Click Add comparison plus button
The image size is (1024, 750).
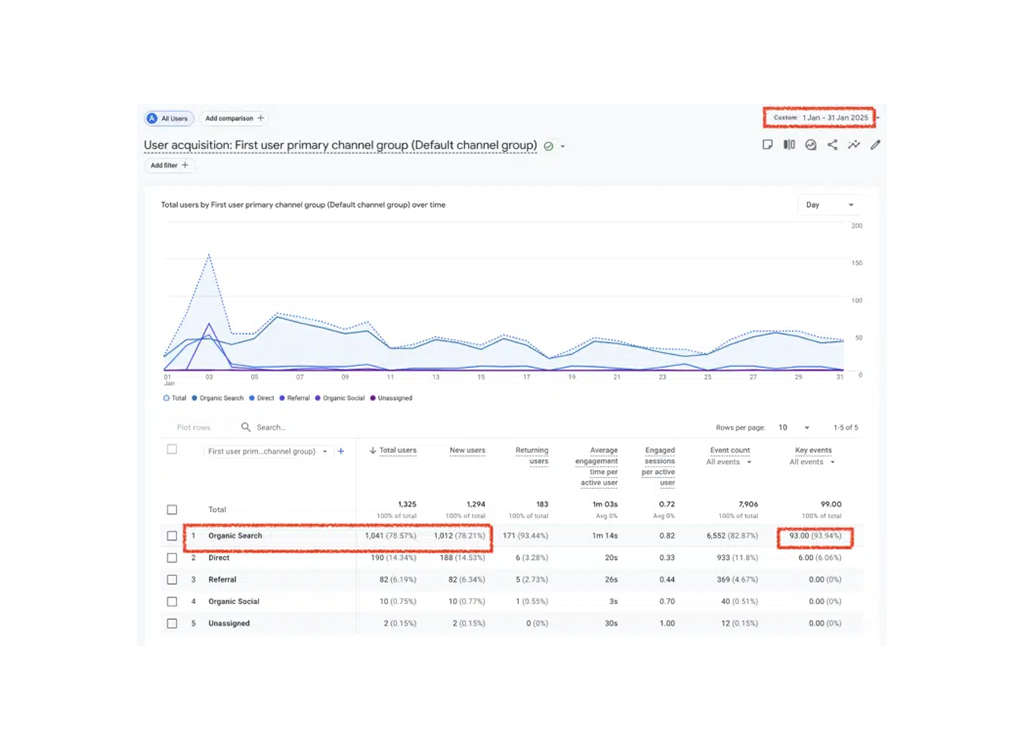click(x=233, y=118)
